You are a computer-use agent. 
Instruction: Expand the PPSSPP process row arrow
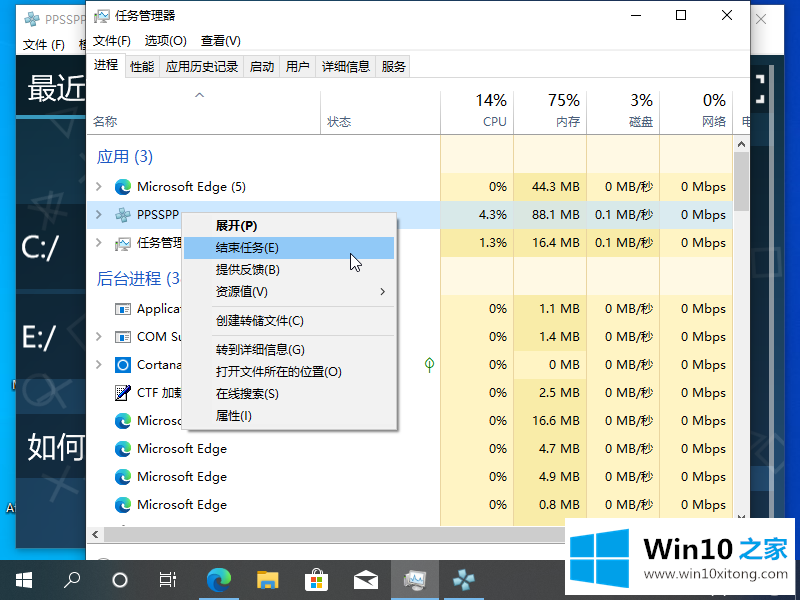pyautogui.click(x=99, y=215)
